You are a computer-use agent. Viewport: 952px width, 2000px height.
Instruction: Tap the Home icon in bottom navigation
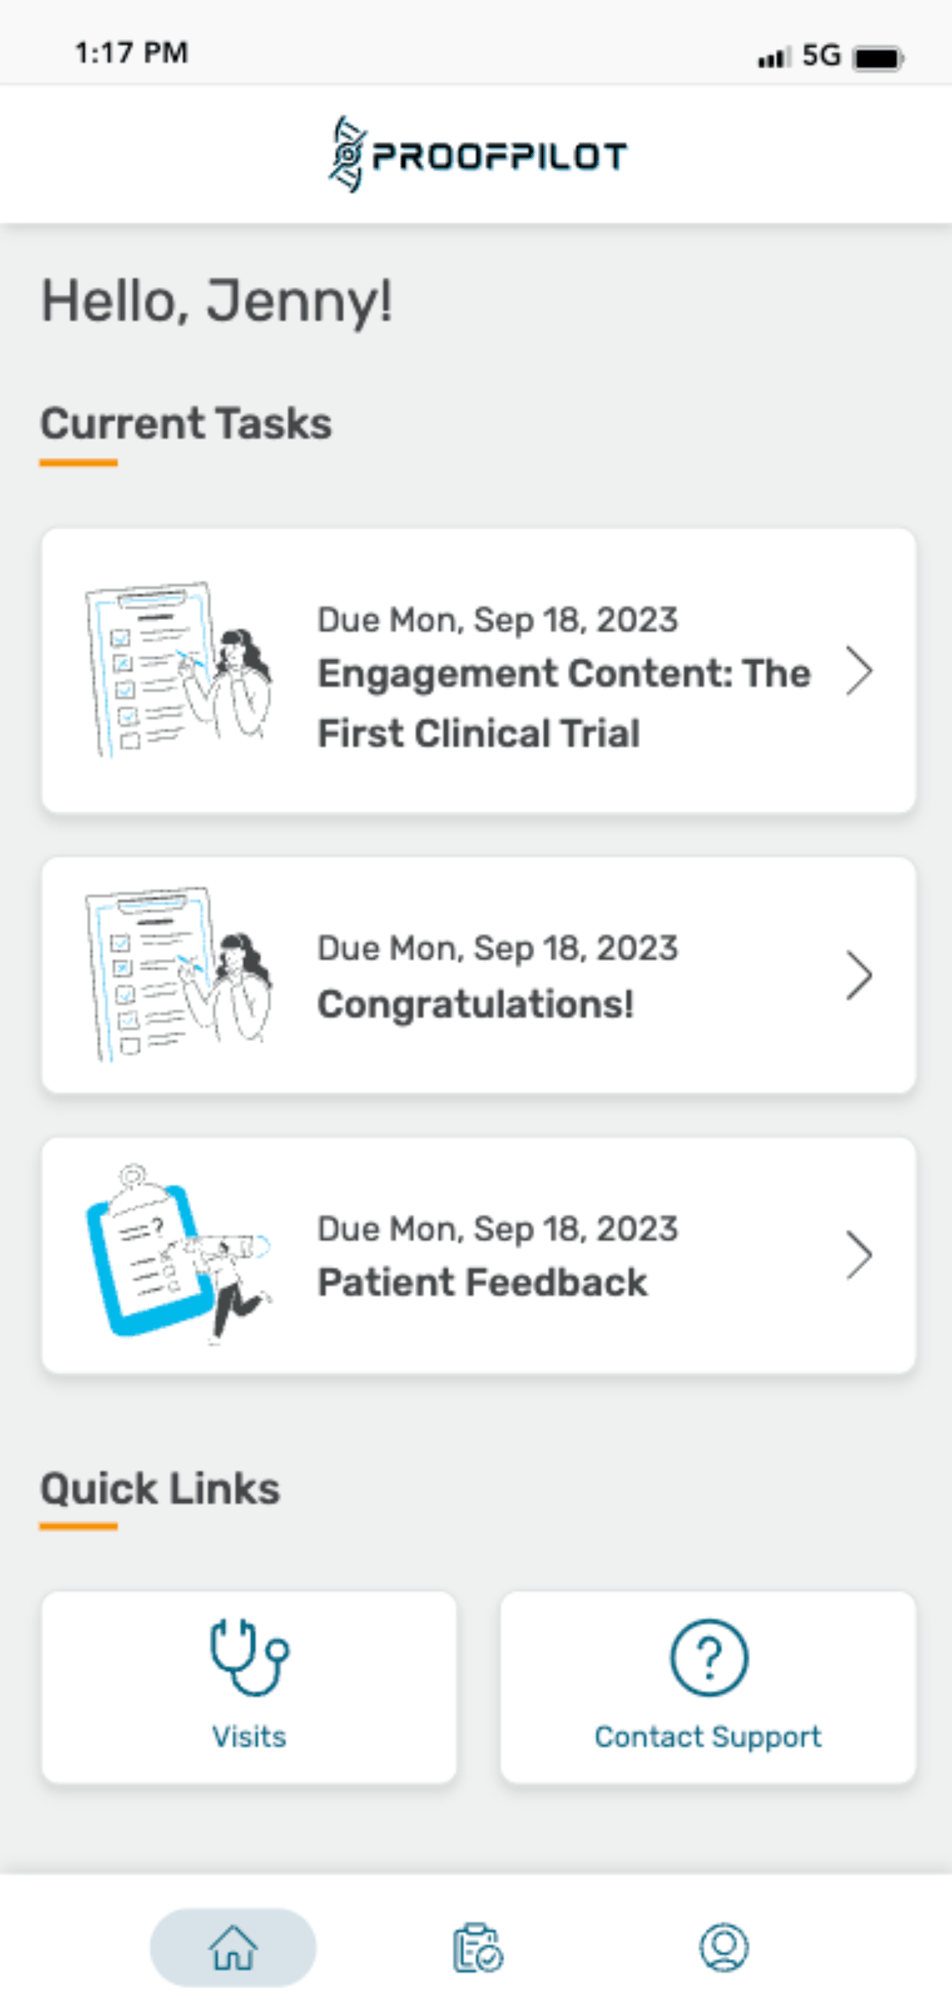(233, 1946)
